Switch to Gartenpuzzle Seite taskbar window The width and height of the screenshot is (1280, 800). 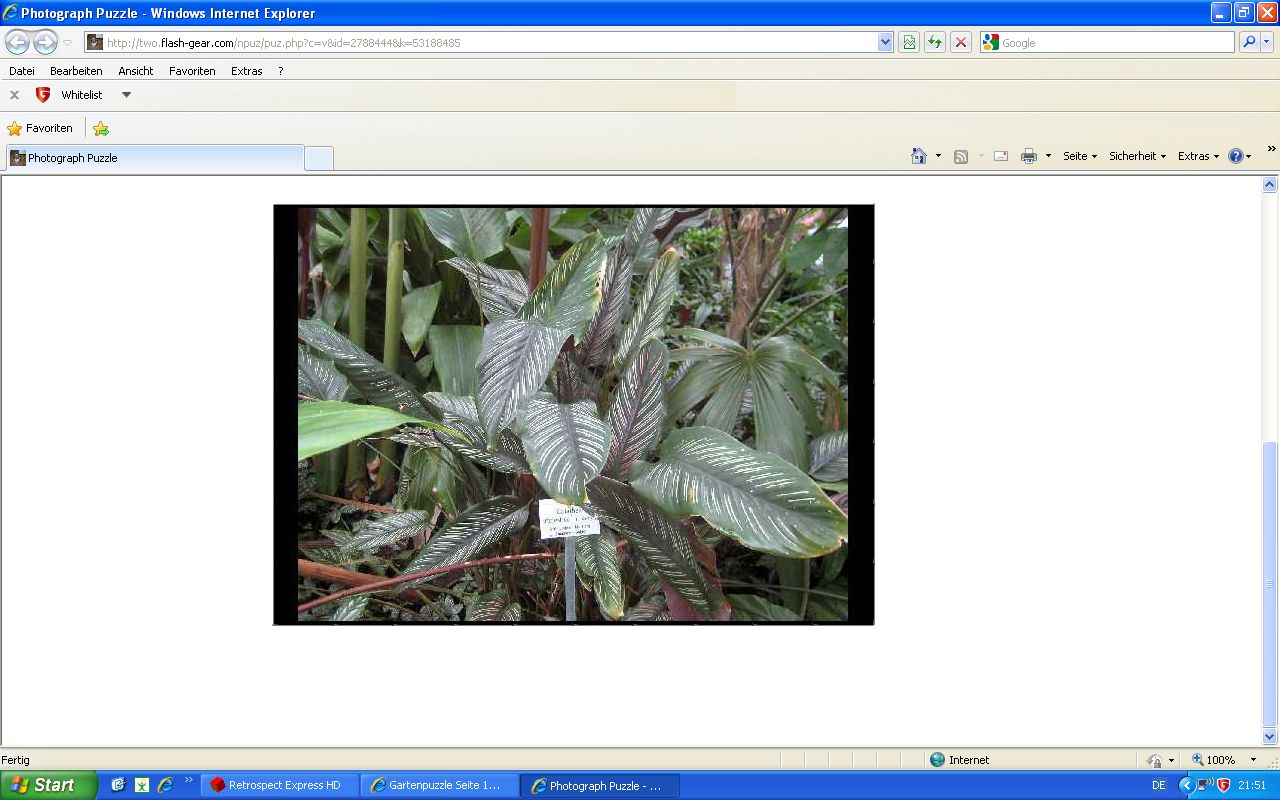tap(439, 785)
